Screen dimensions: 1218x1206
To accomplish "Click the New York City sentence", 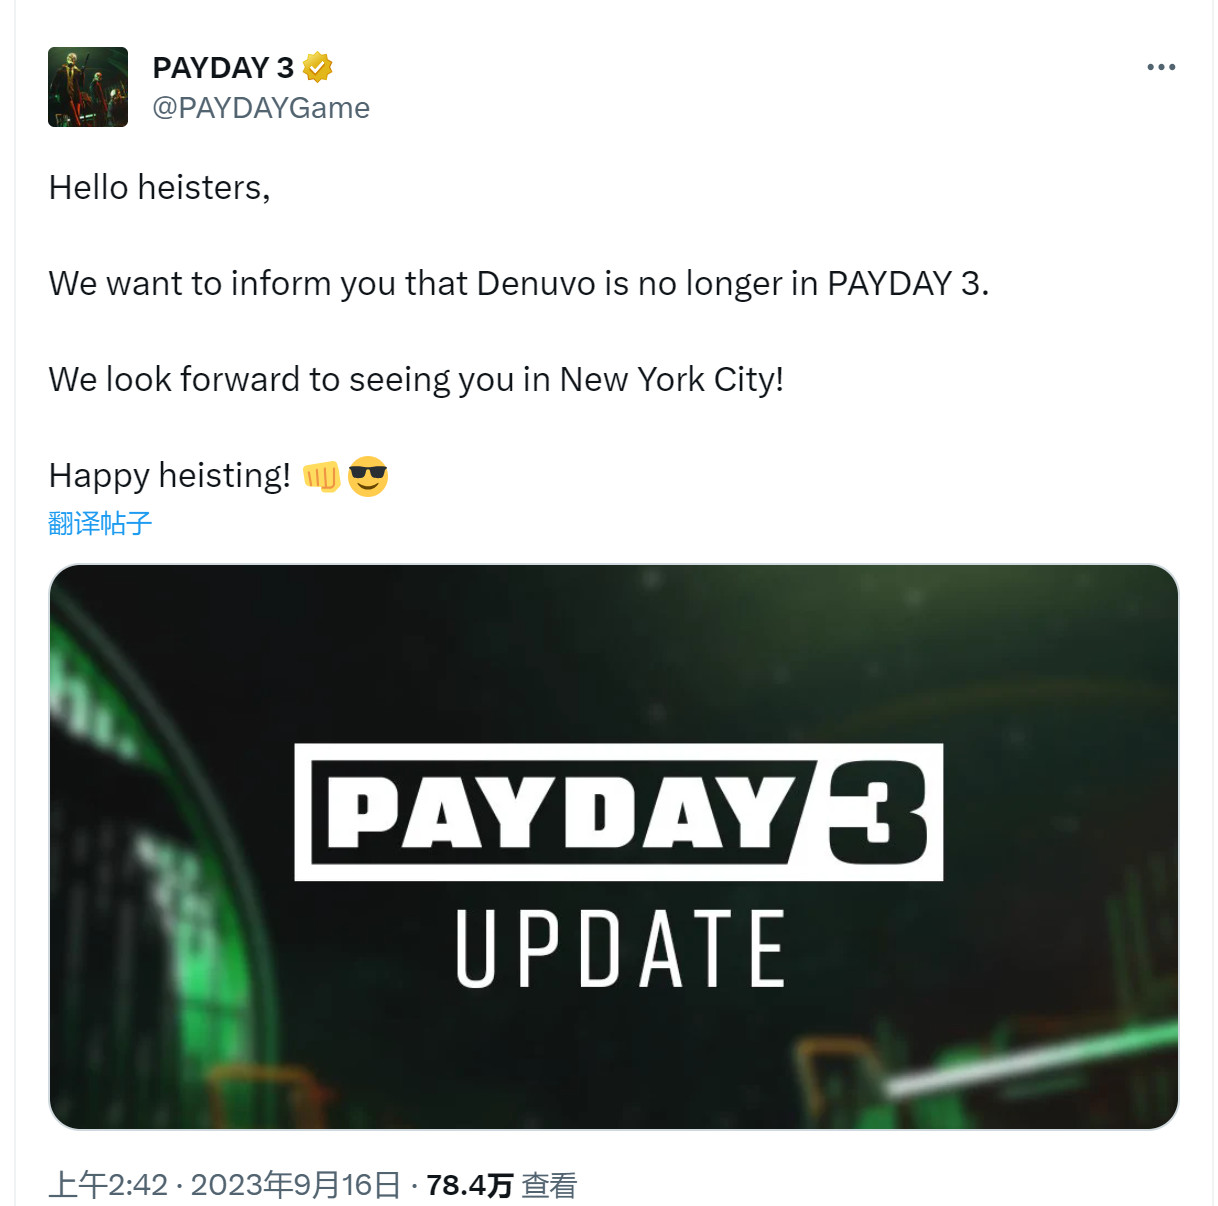I will [x=416, y=380].
